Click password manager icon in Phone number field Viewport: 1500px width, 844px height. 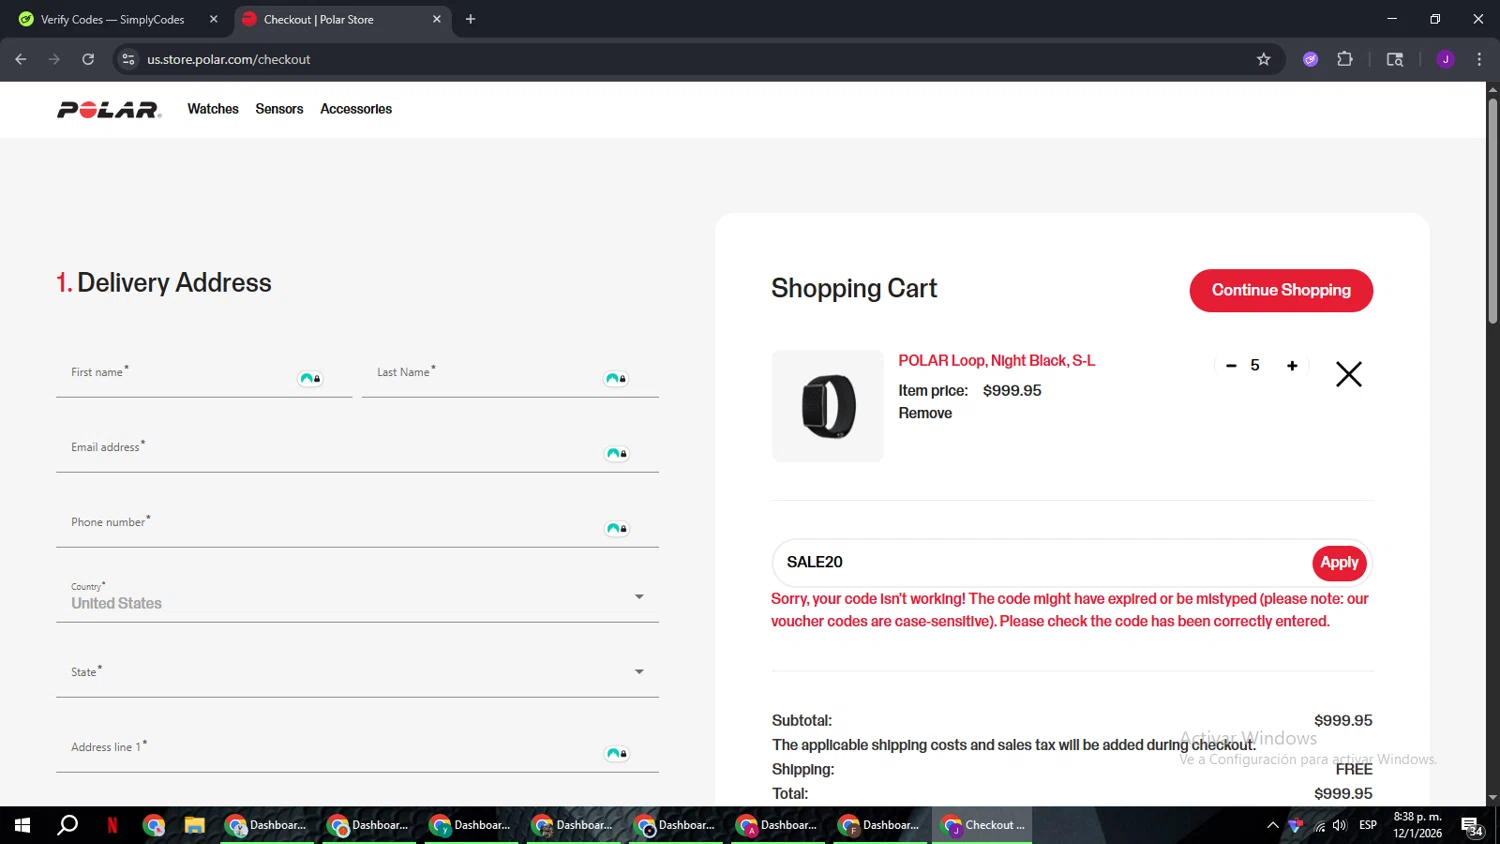[616, 529]
